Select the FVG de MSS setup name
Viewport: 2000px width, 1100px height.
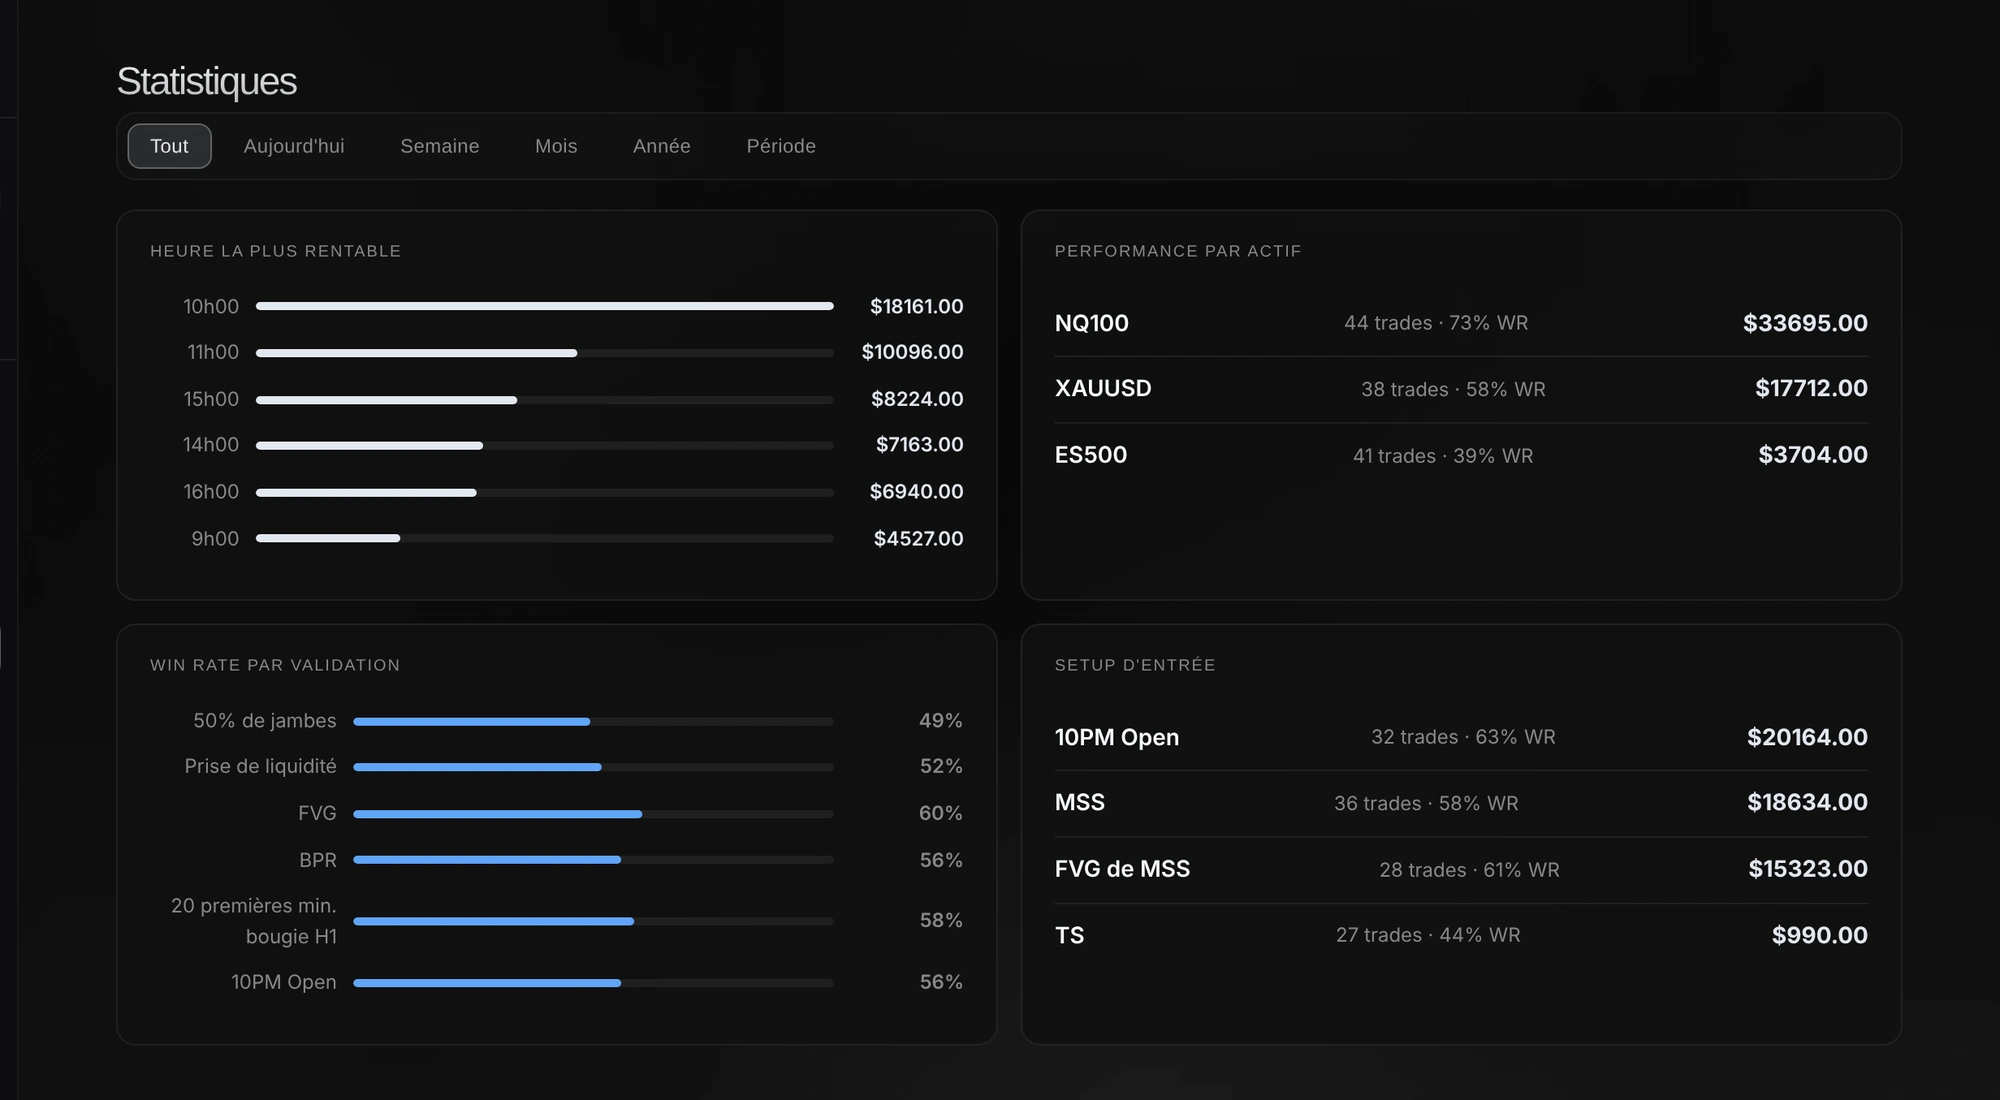(x=1122, y=869)
